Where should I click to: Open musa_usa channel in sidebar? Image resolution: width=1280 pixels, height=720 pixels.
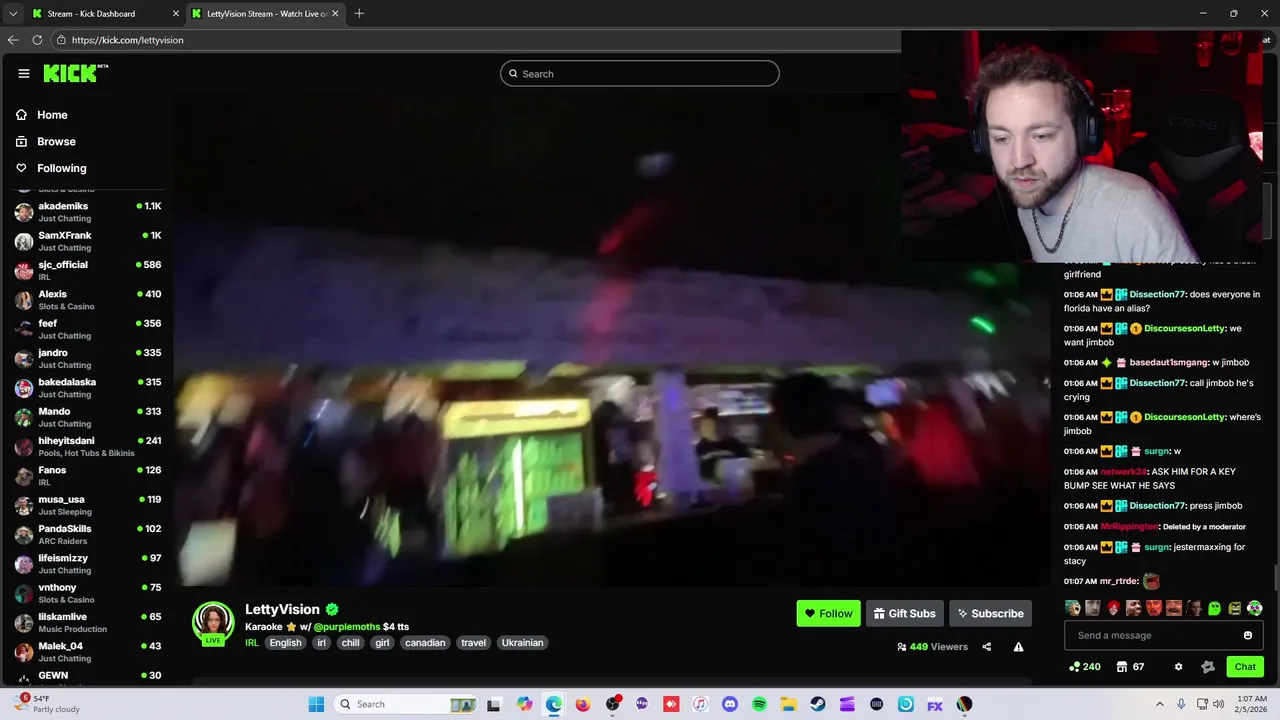(x=88, y=505)
